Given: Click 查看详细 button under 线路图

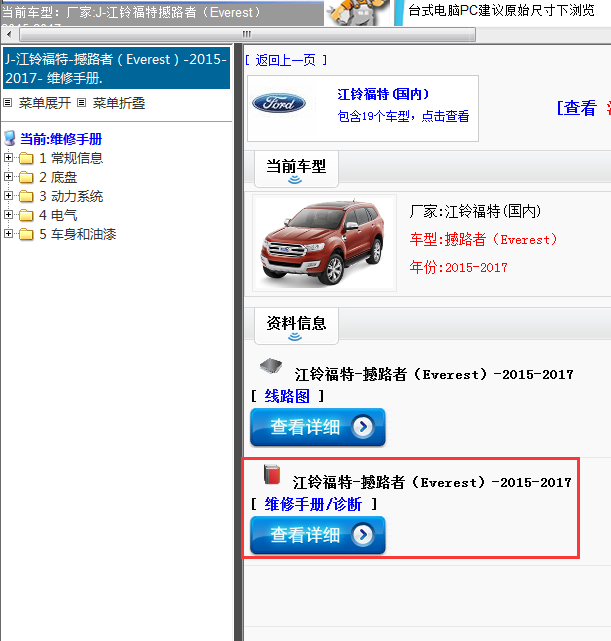Looking at the screenshot, I should (x=318, y=427).
